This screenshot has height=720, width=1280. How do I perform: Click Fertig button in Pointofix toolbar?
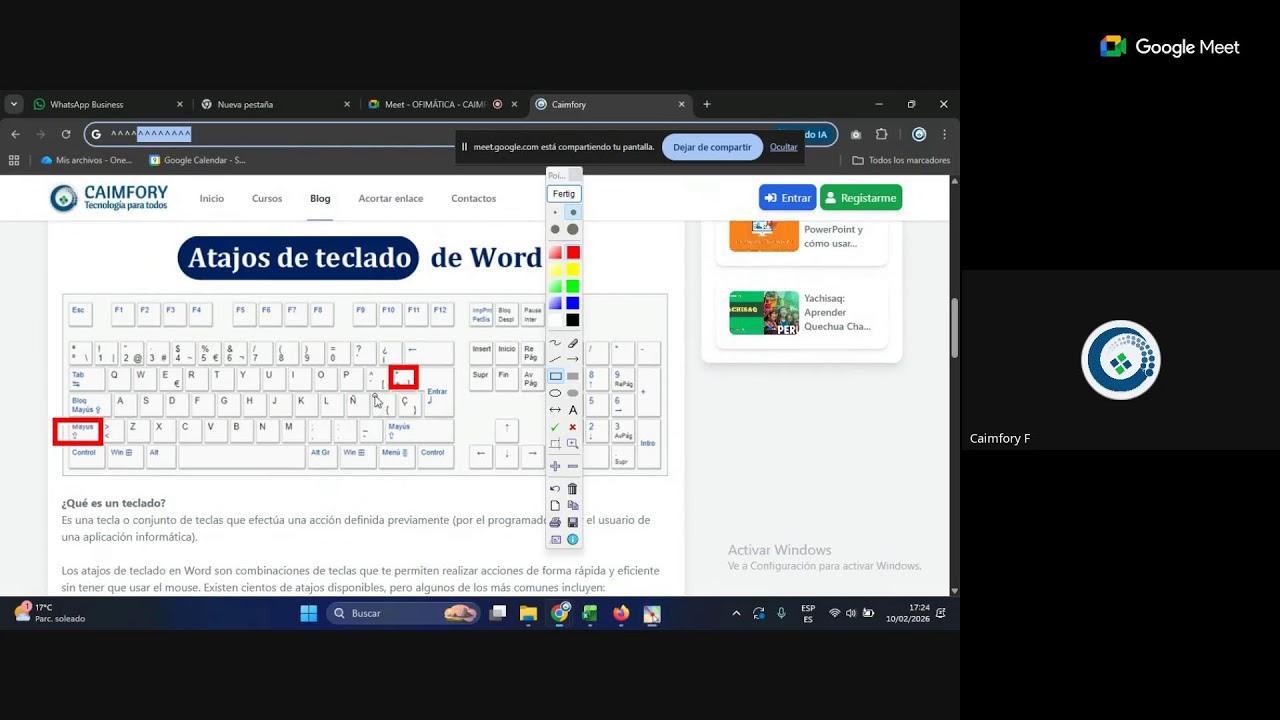pyautogui.click(x=564, y=193)
